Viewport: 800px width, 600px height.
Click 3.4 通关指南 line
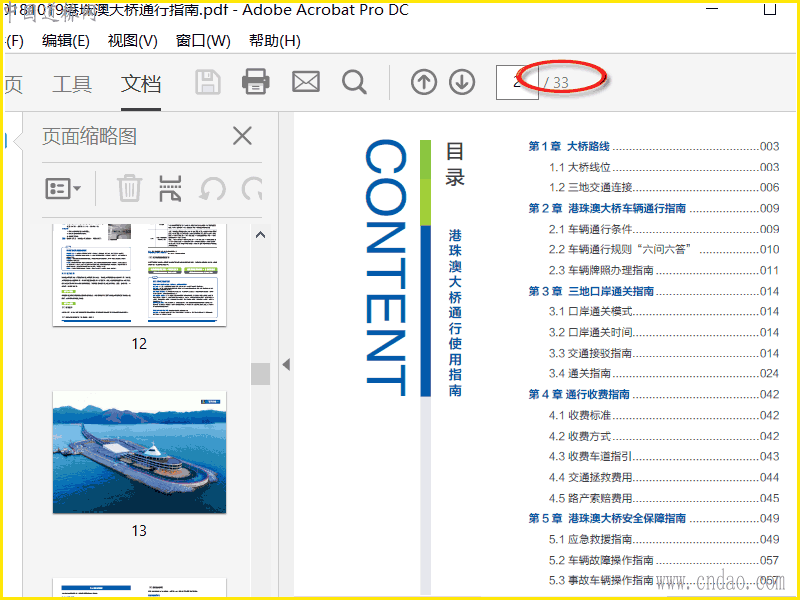coord(664,373)
